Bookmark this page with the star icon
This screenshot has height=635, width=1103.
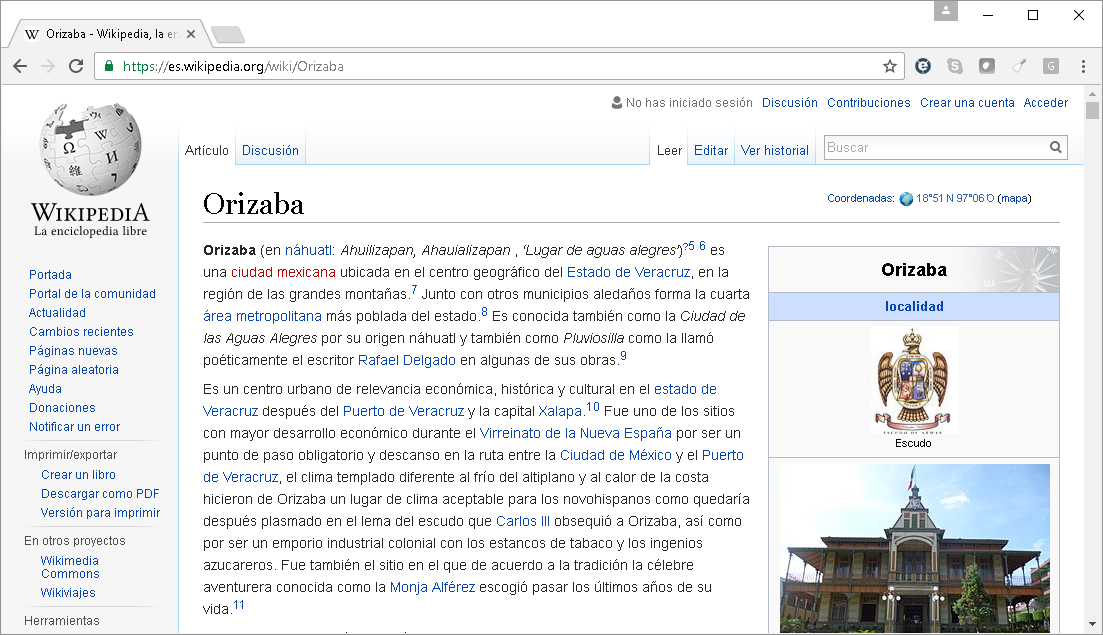(x=890, y=66)
